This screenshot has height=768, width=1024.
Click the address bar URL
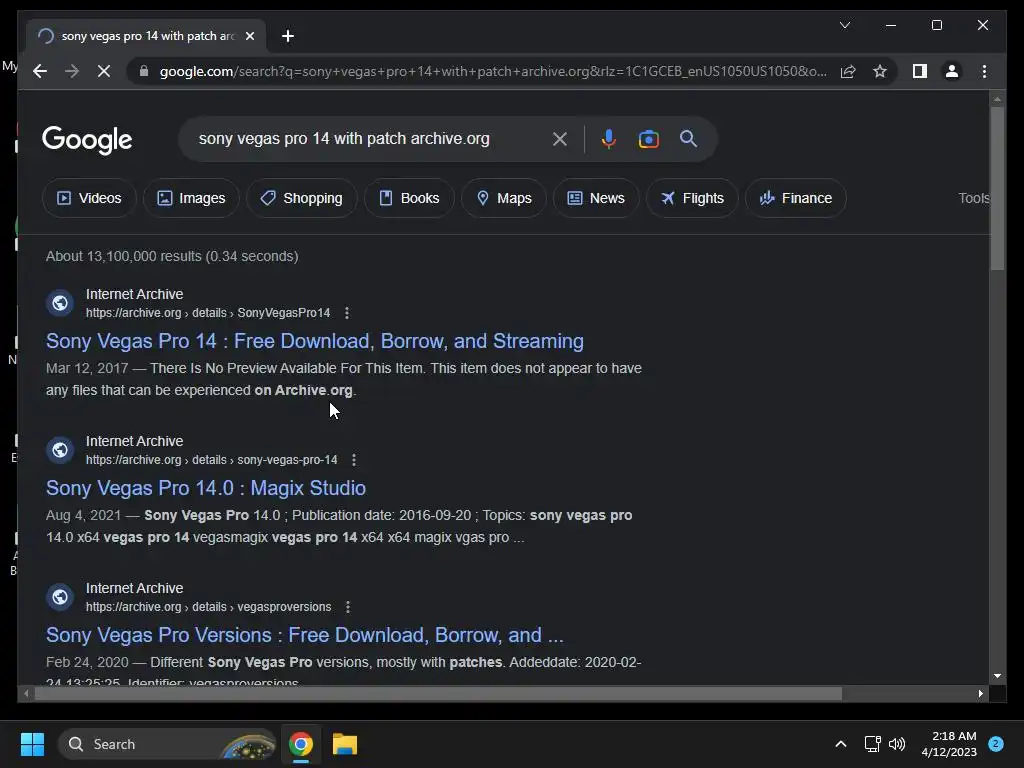coord(493,71)
